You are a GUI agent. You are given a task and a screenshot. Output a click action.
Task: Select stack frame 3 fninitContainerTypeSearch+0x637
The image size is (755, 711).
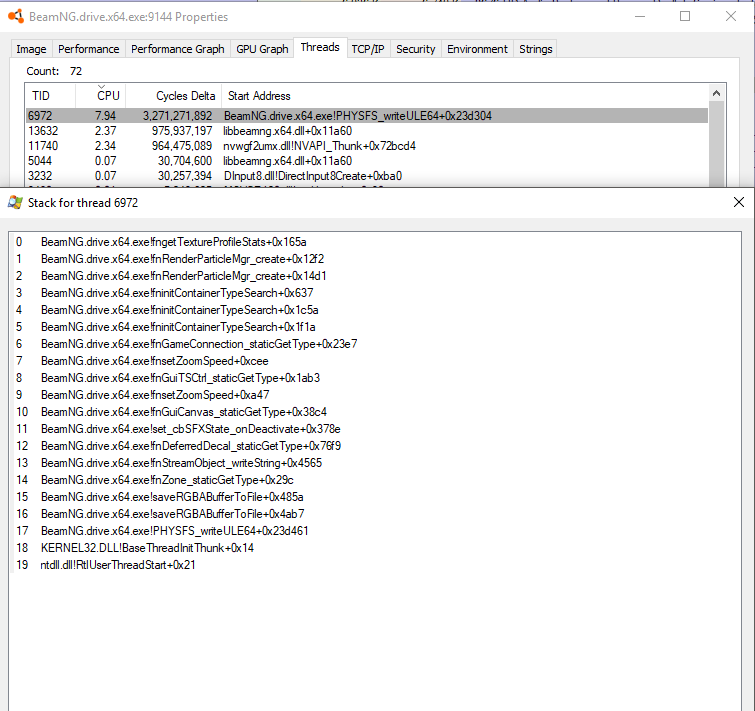(x=375, y=293)
